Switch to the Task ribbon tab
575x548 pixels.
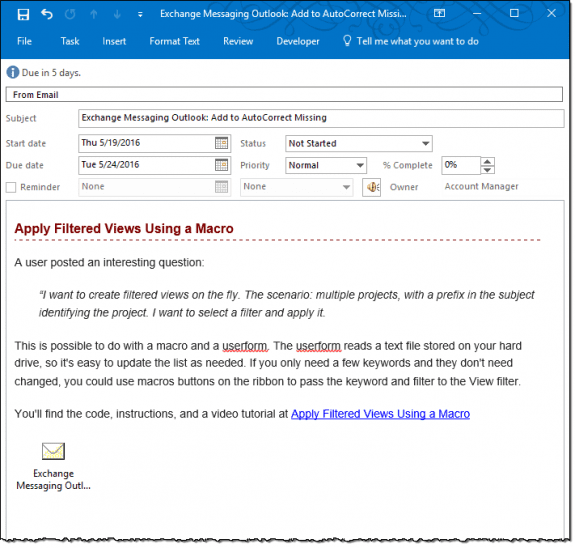click(70, 41)
